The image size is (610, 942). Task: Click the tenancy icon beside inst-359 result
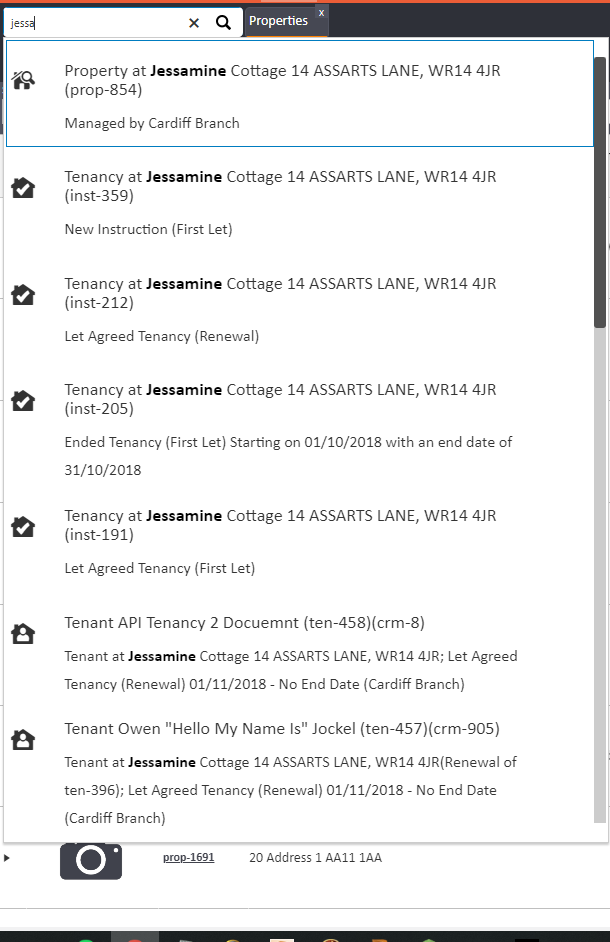coord(23,187)
